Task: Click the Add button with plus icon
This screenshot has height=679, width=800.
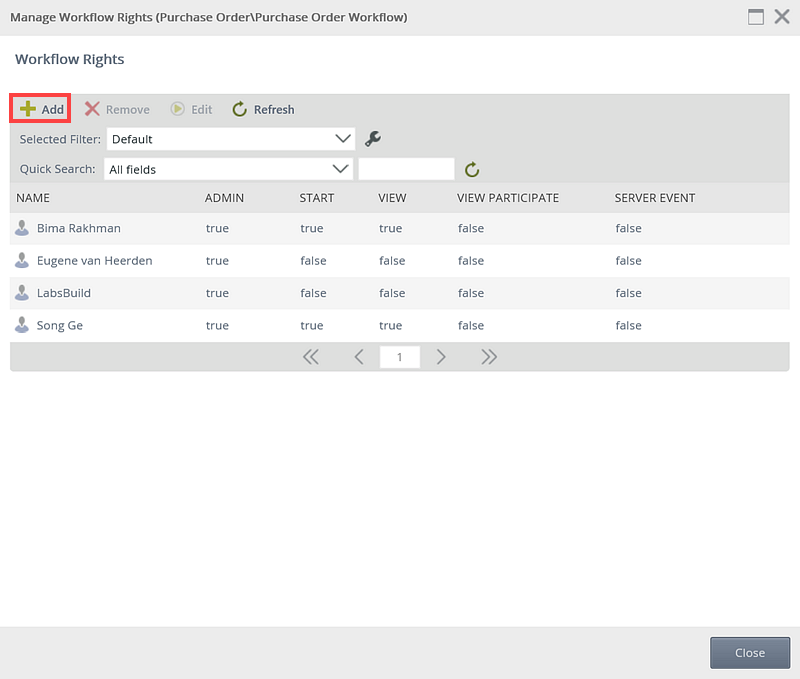Action: point(41,109)
